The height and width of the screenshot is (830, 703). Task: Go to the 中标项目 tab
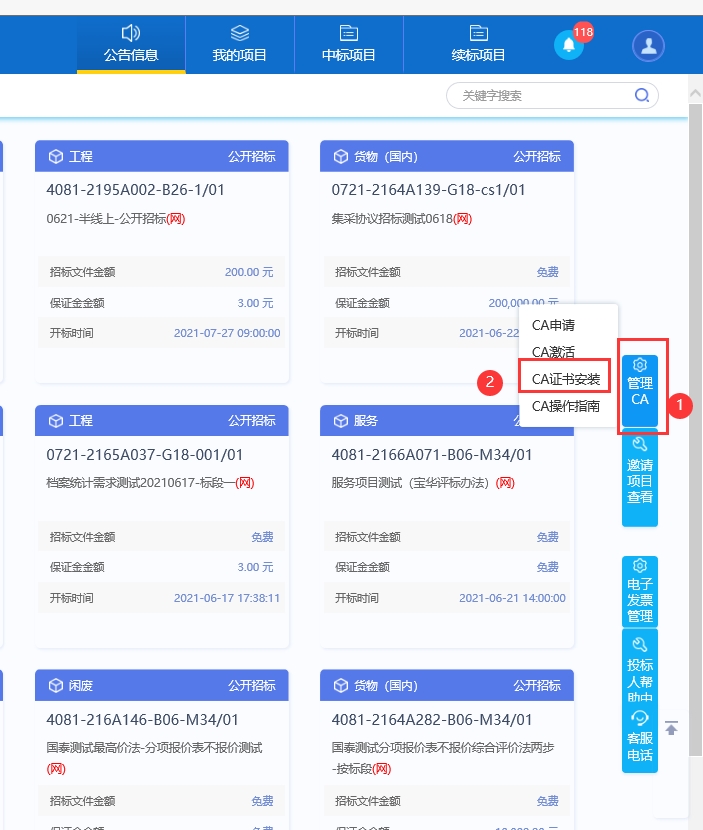349,45
